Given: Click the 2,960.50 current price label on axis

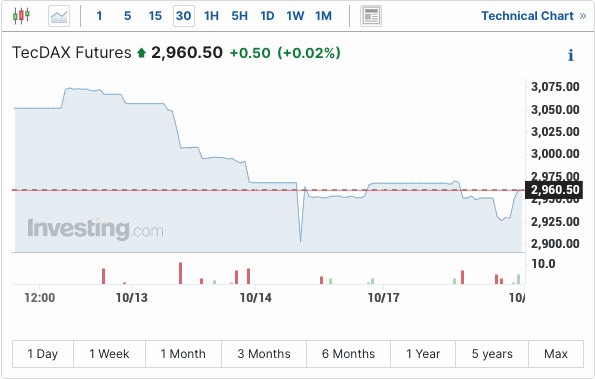Looking at the screenshot, I should [x=555, y=190].
